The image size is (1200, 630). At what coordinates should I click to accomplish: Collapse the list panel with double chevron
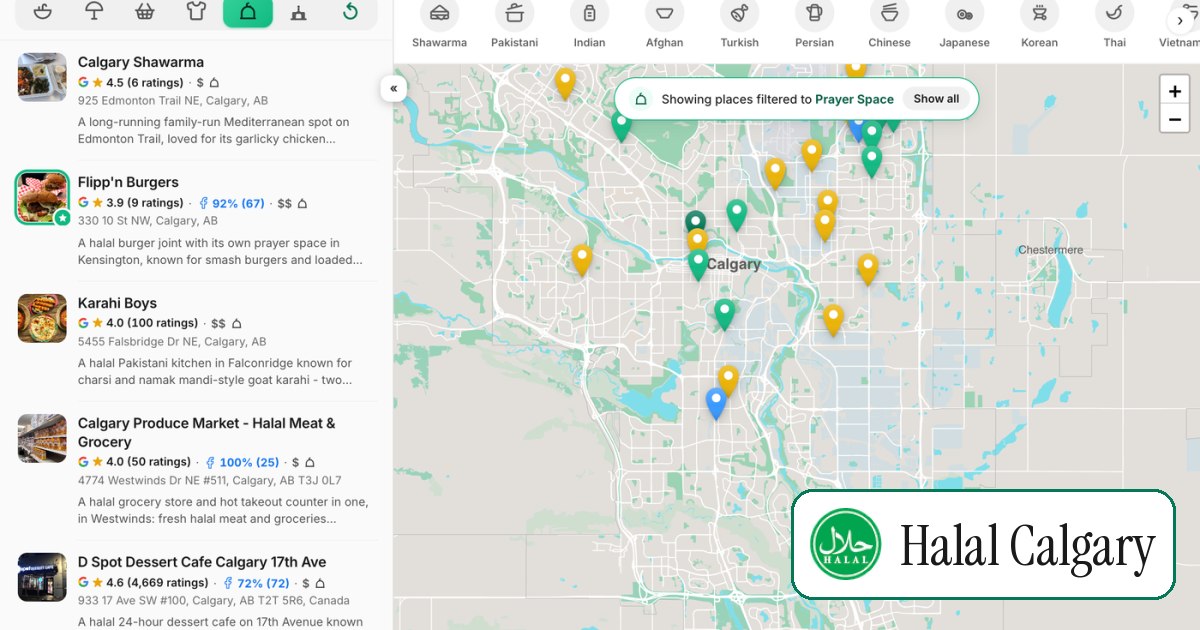393,88
